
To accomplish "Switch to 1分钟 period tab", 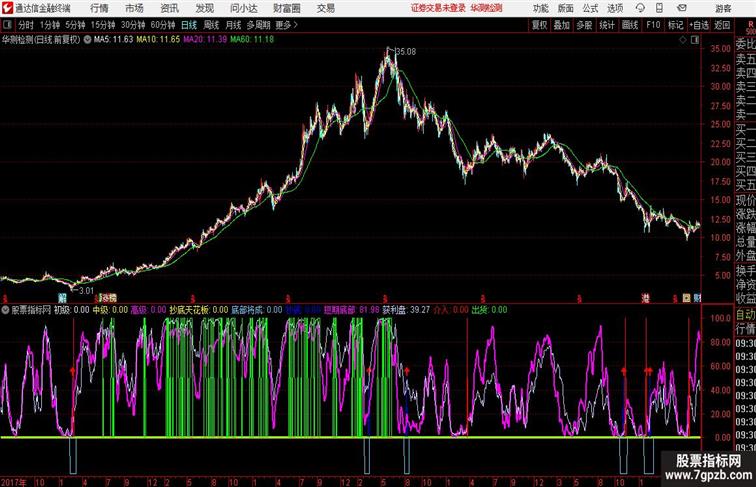I will [50, 25].
